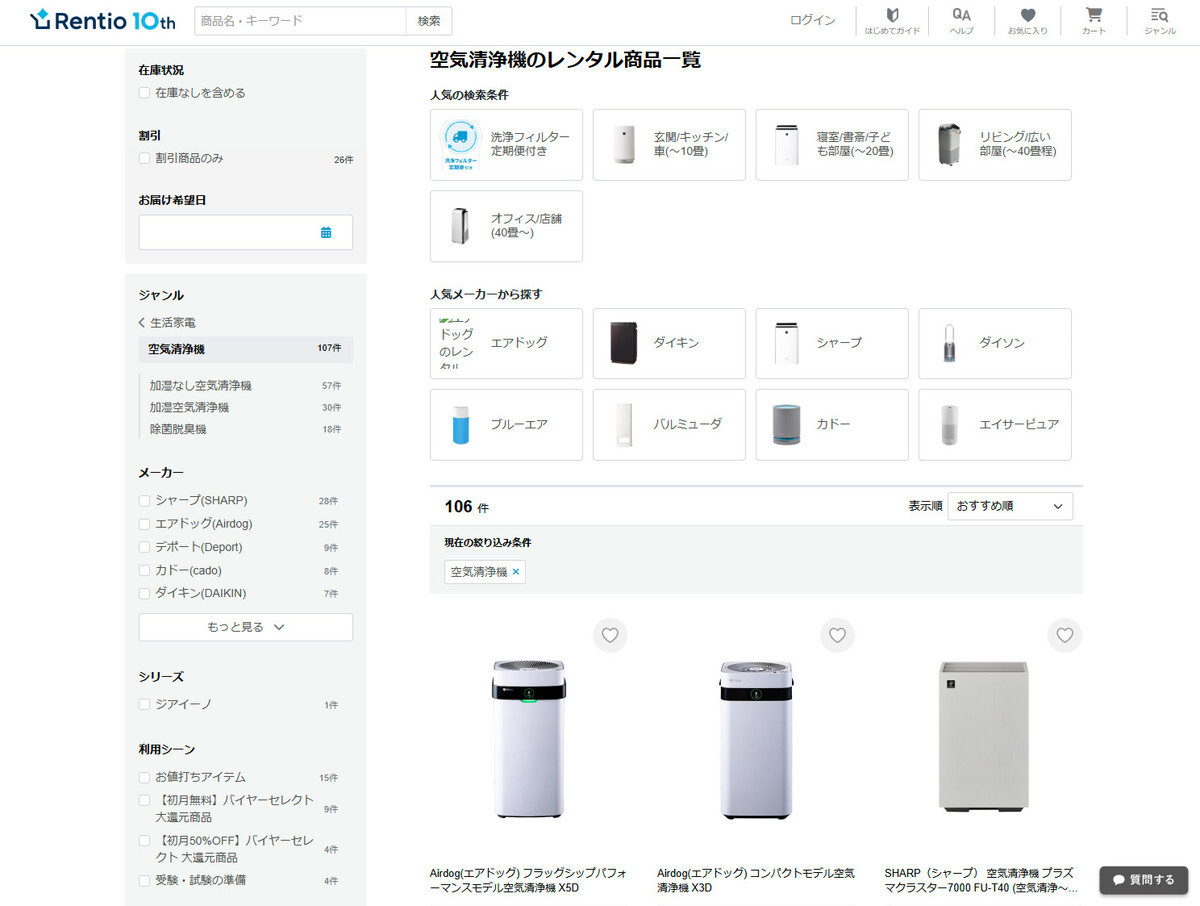Open the SHARP FU-T40 product image
This screenshot has width=1200, height=906.
coord(983,736)
